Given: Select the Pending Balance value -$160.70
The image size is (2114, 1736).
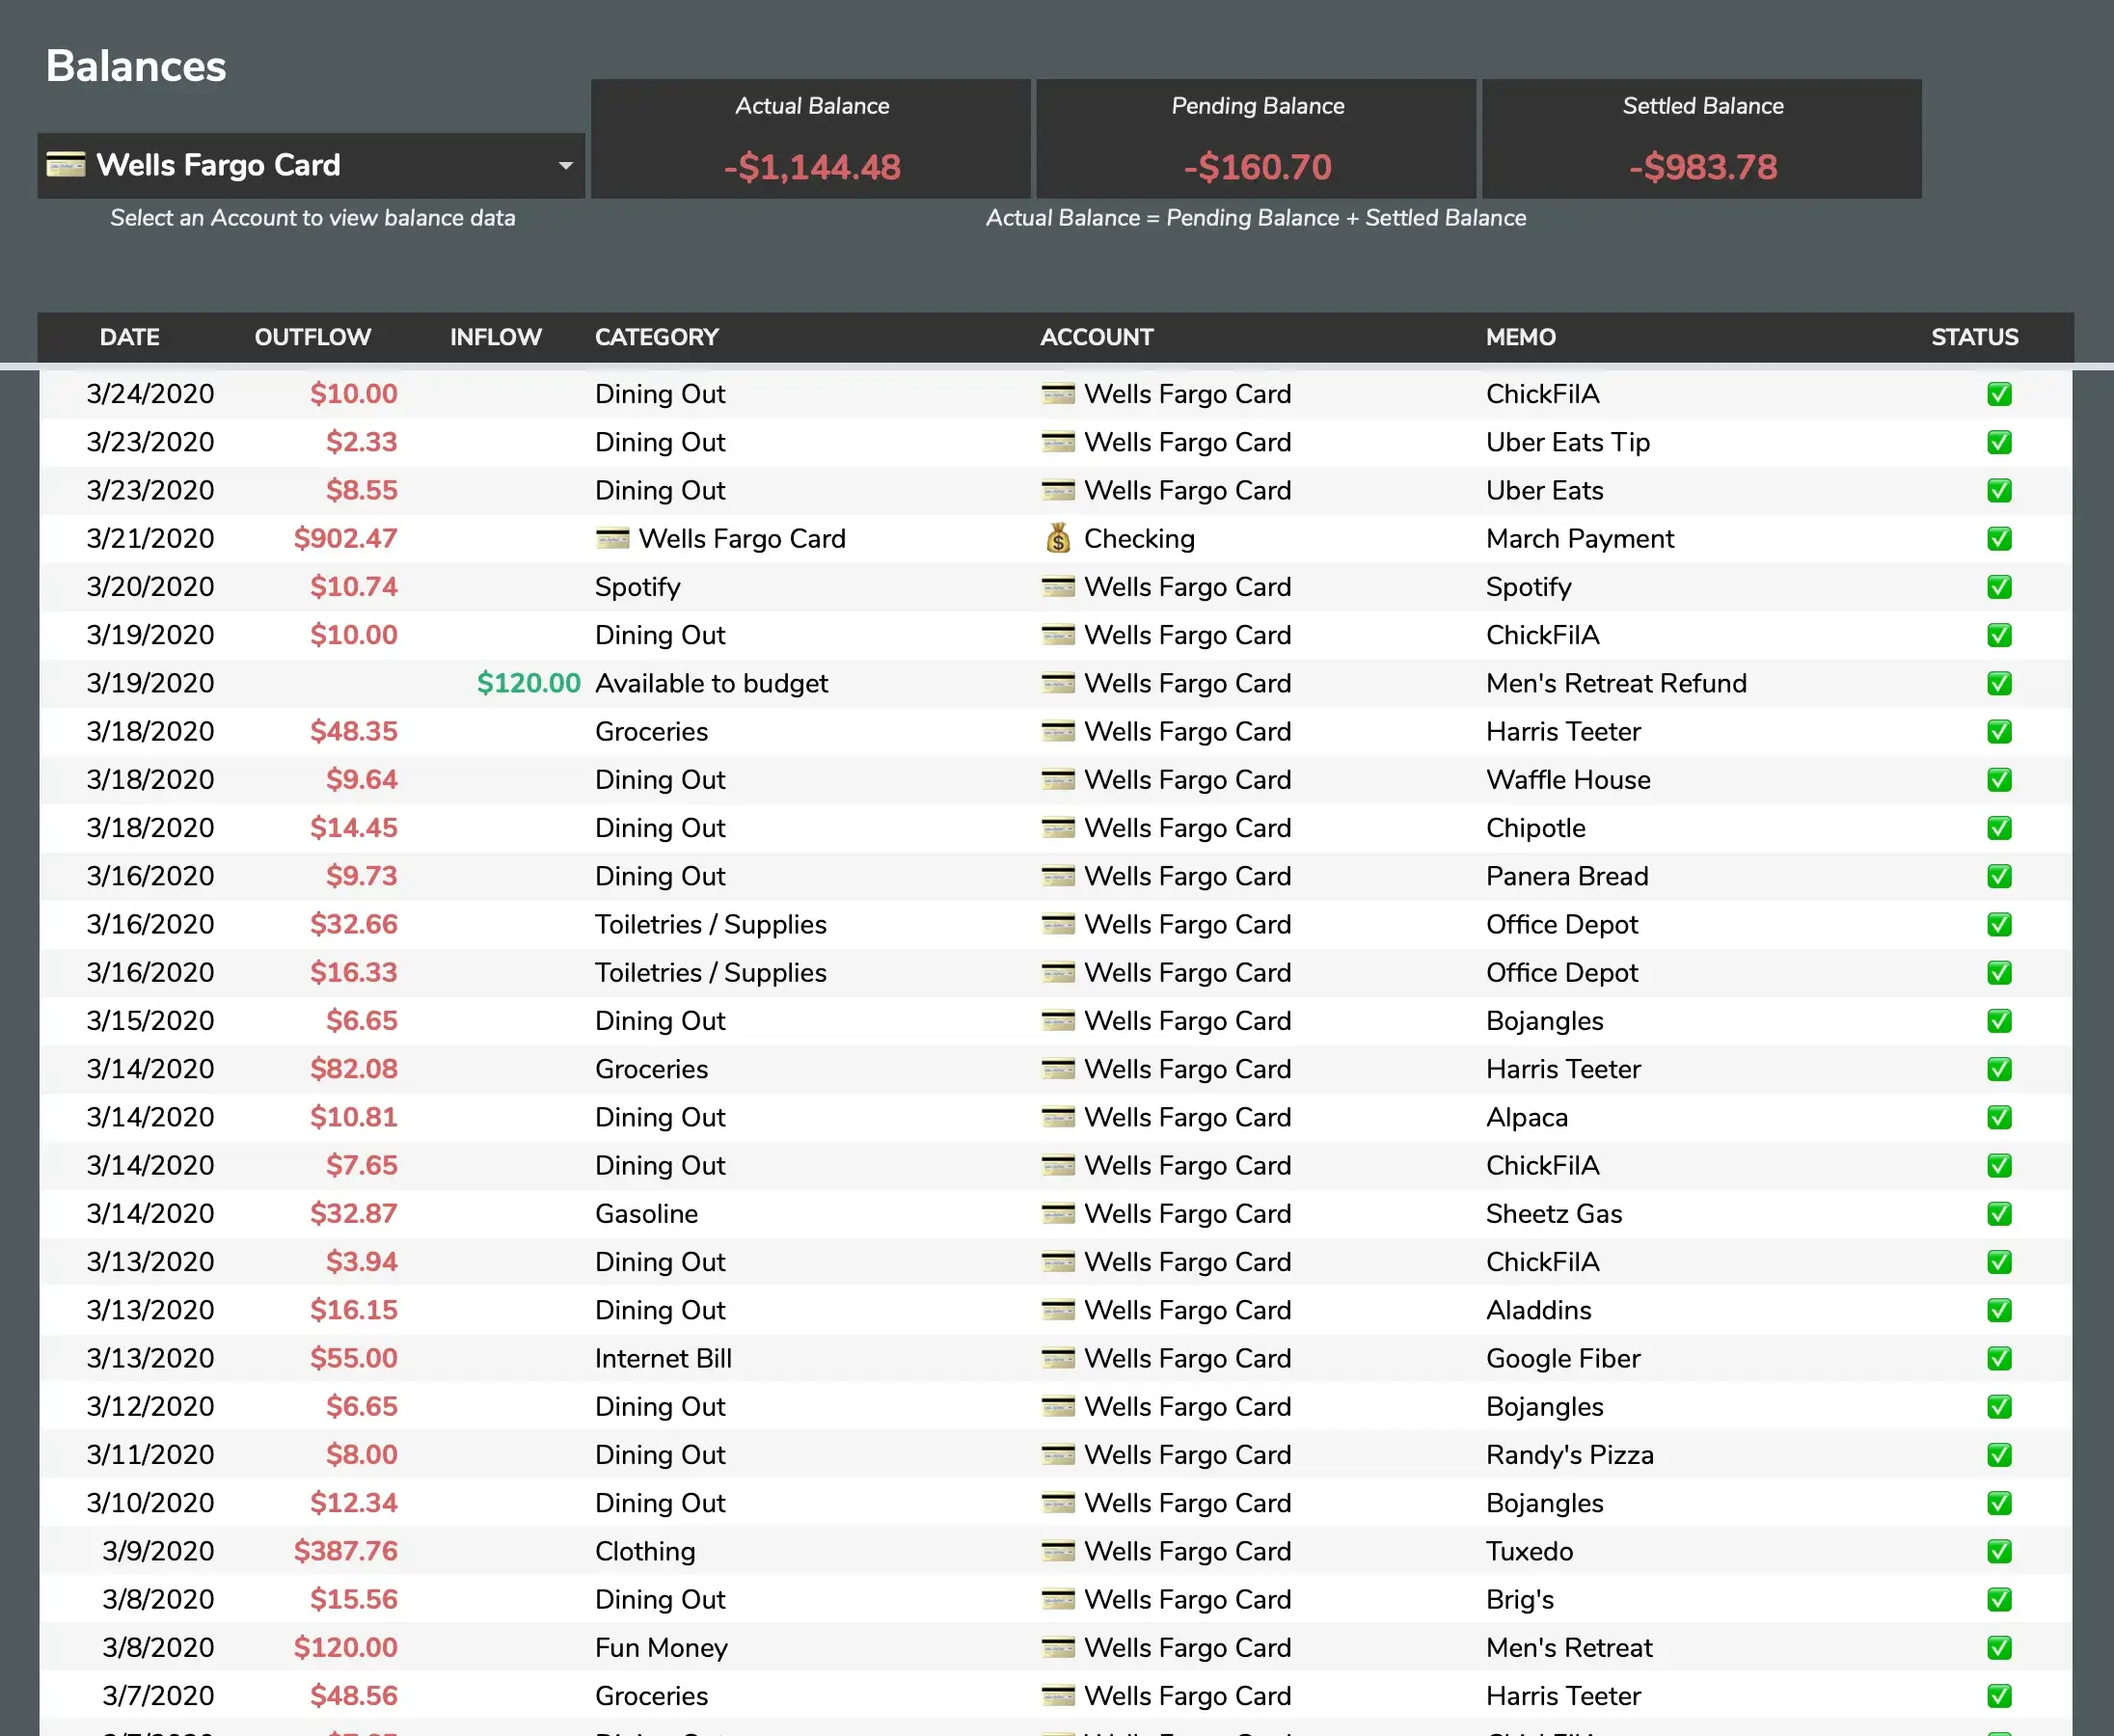Looking at the screenshot, I should click(1258, 167).
